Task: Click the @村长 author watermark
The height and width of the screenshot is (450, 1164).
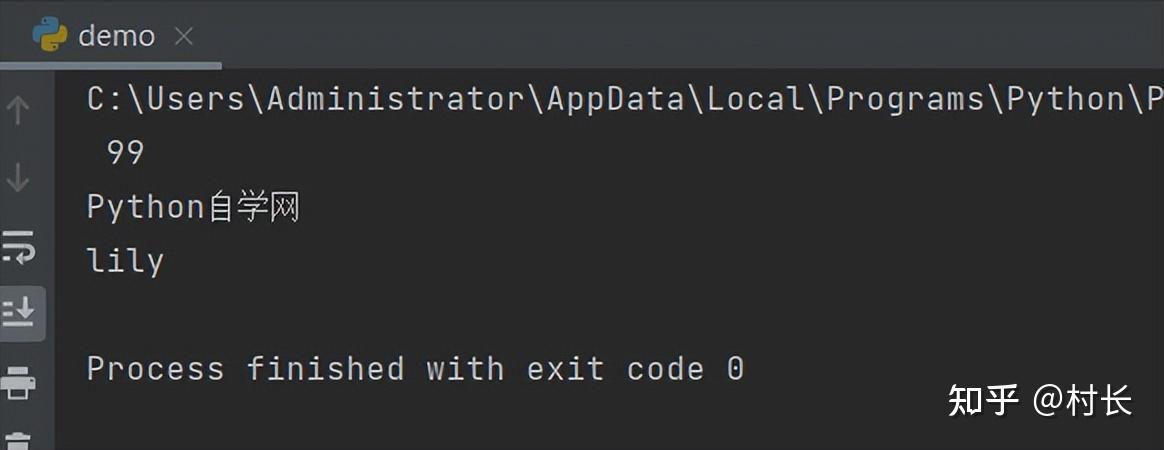Action: tap(1082, 402)
